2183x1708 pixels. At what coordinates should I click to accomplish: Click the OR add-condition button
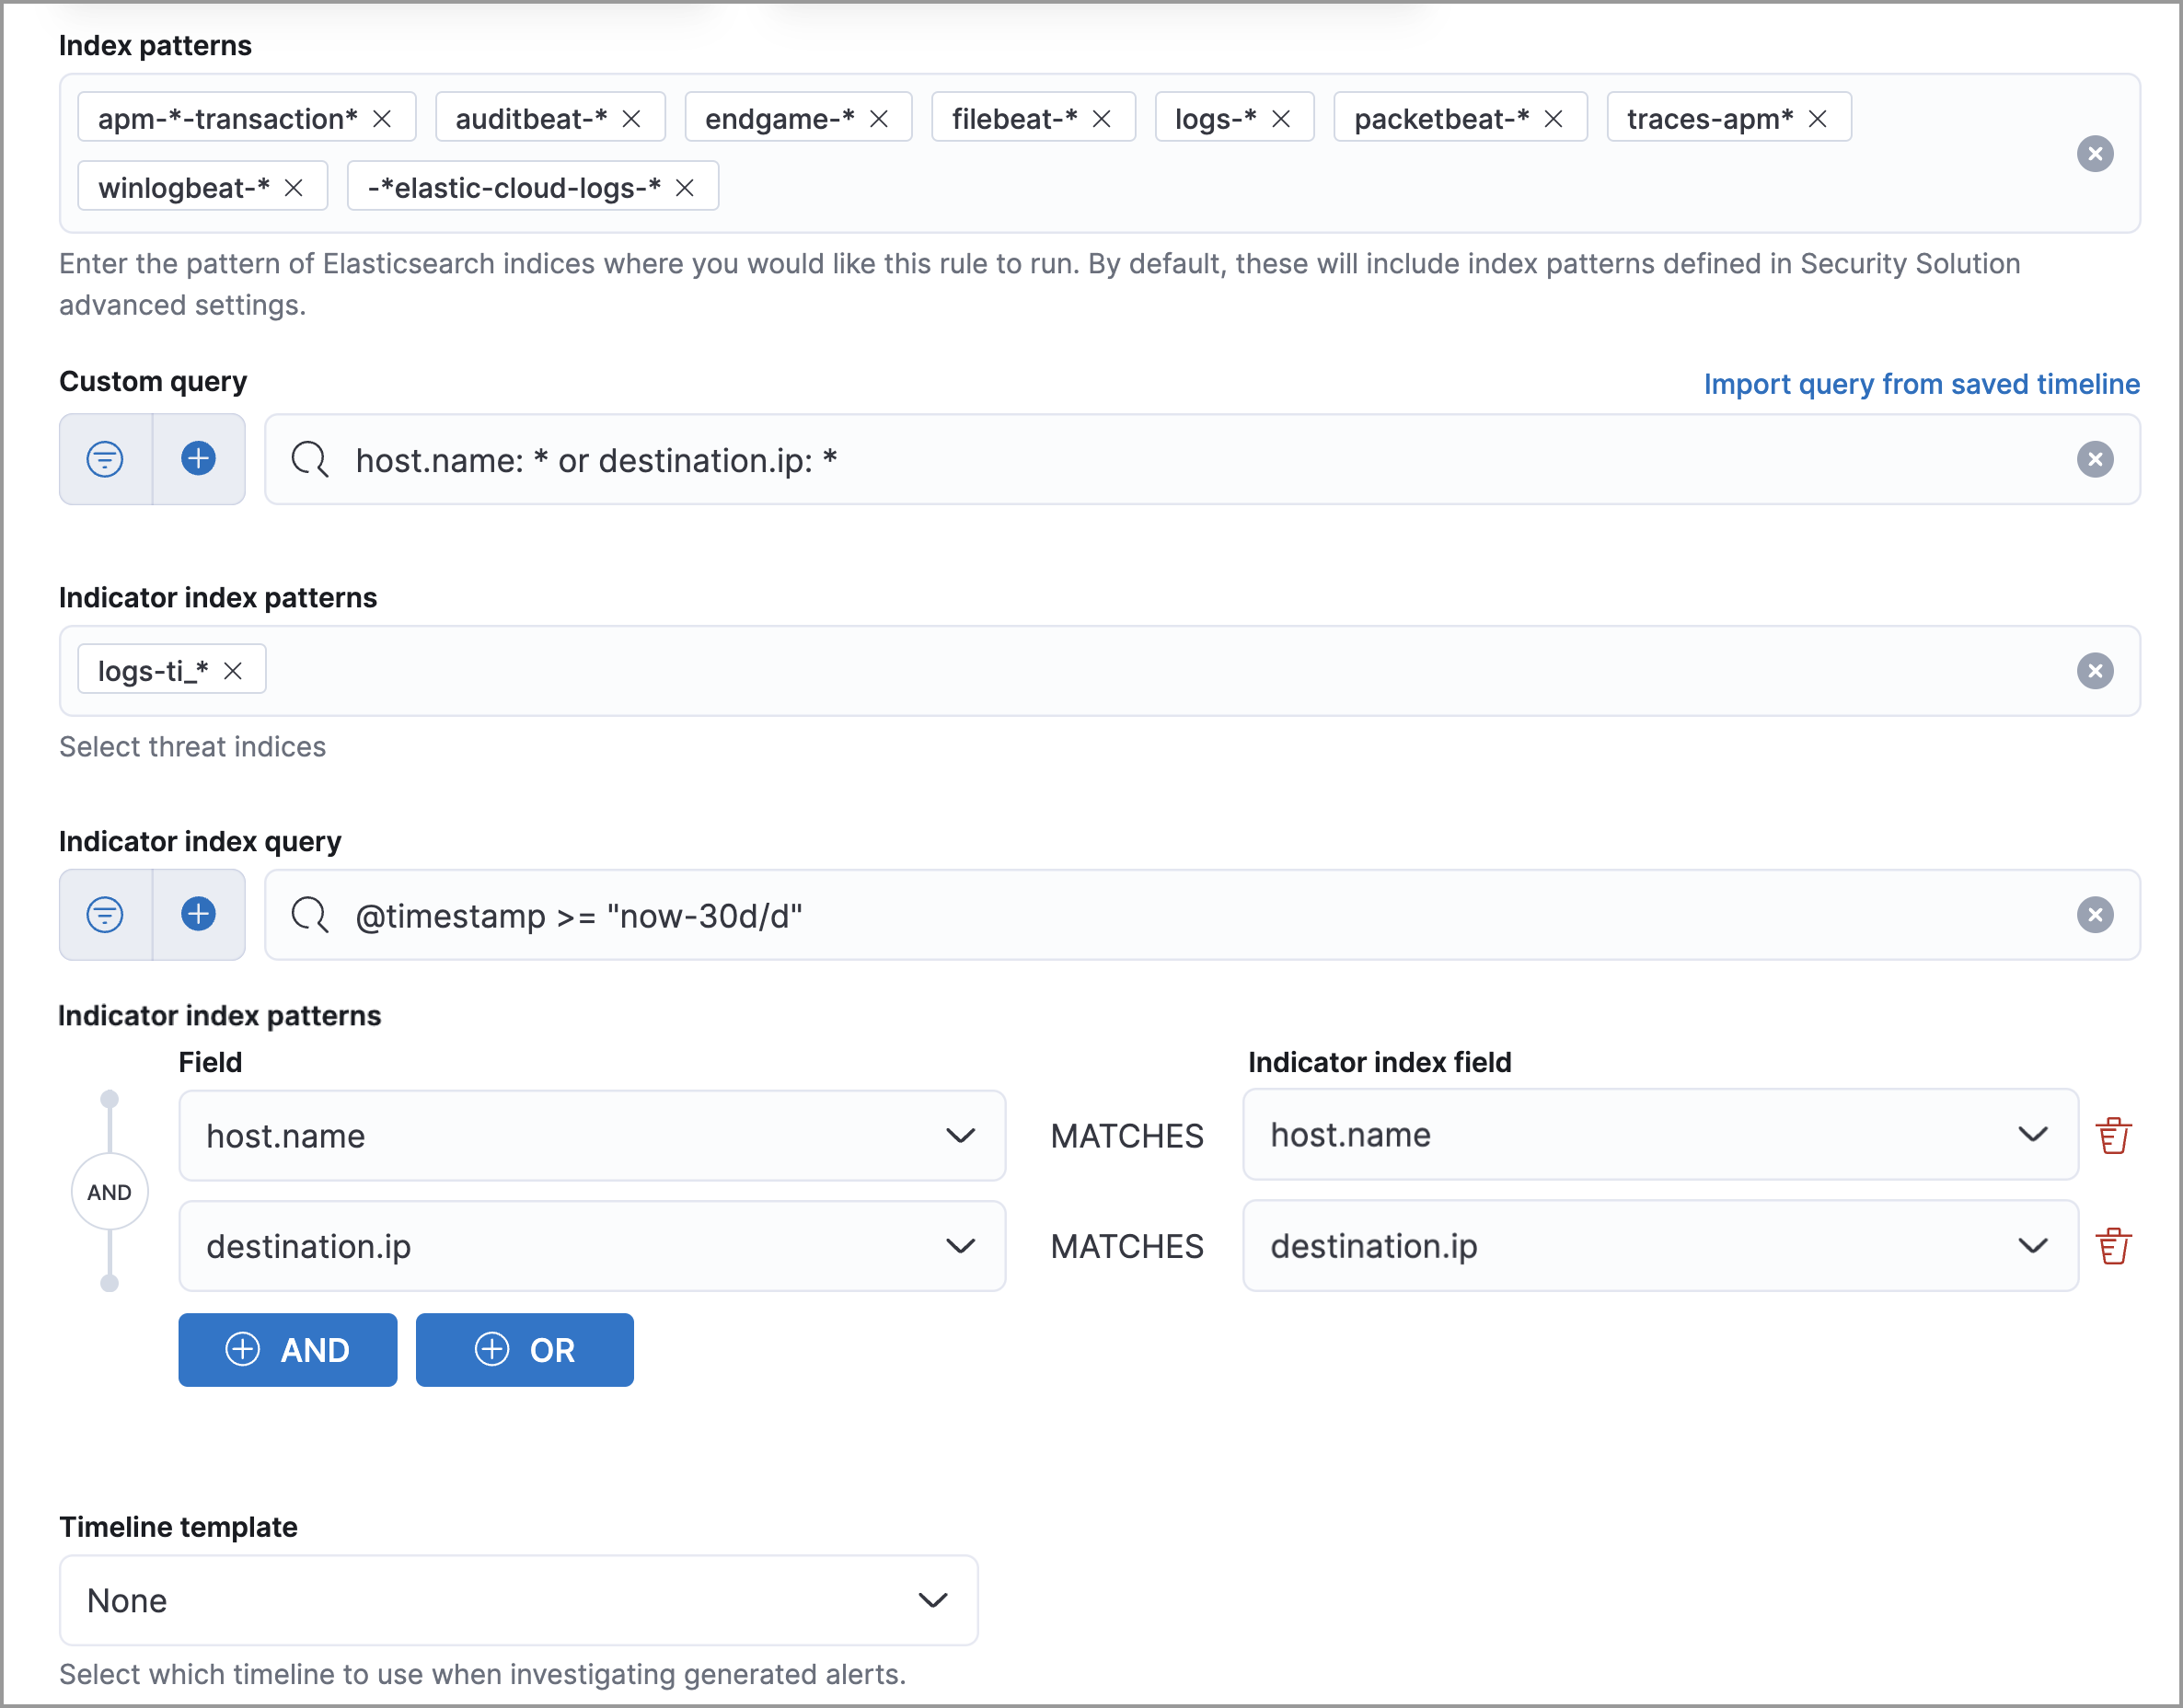point(525,1350)
